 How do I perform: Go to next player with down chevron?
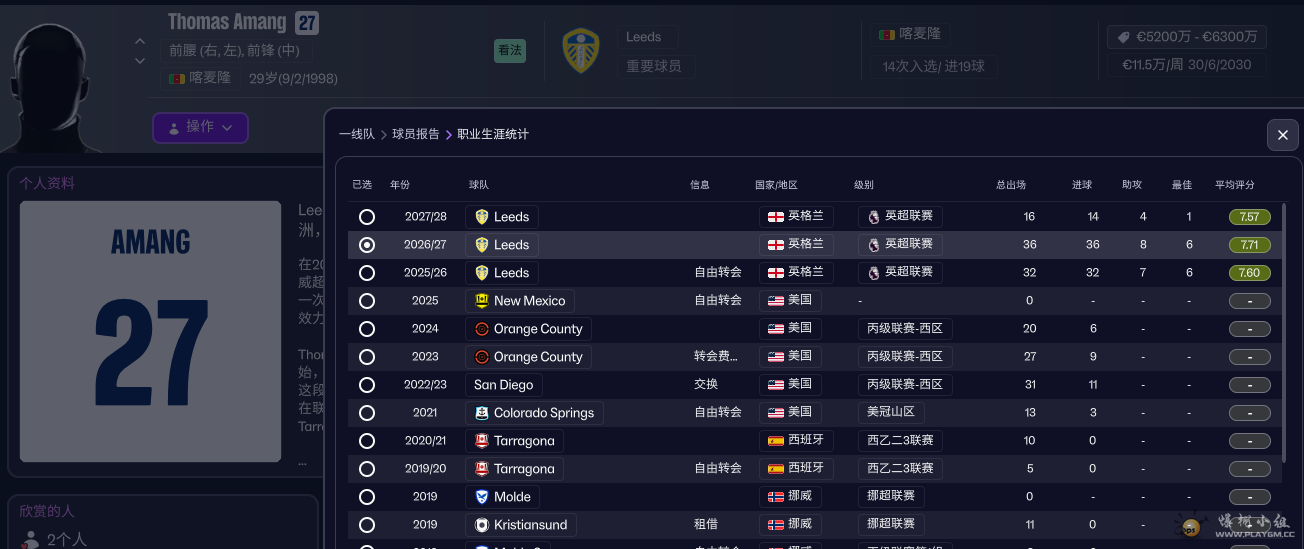140,61
